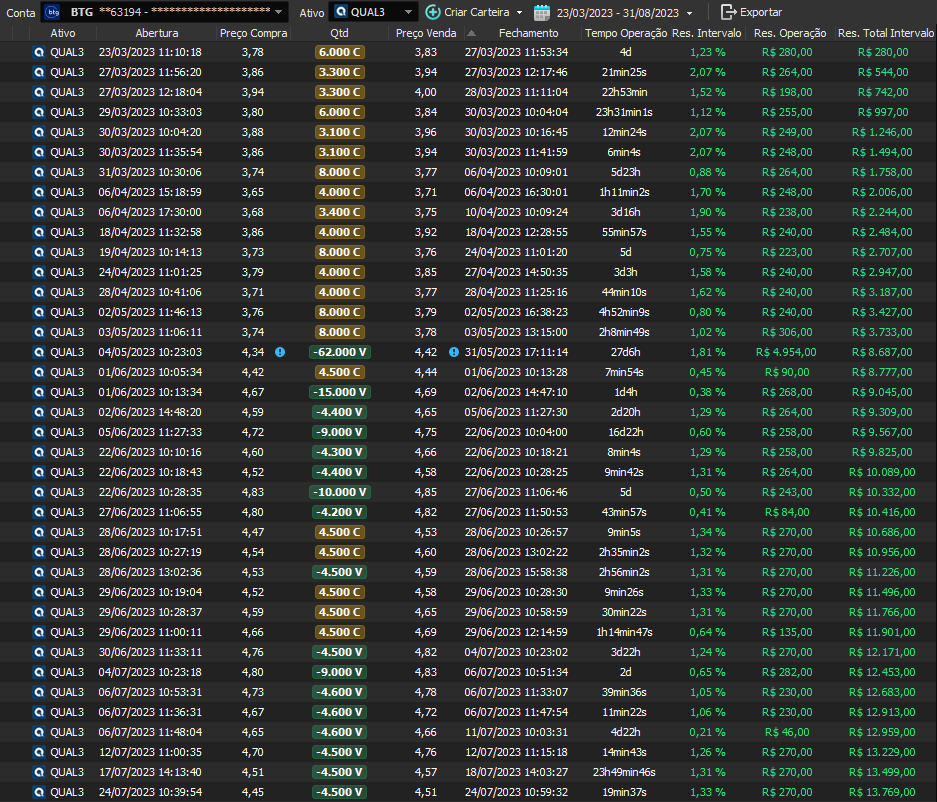The width and height of the screenshot is (937, 802).
Task: Click the plus icon beside Criar Carteira
Action: click(x=432, y=12)
